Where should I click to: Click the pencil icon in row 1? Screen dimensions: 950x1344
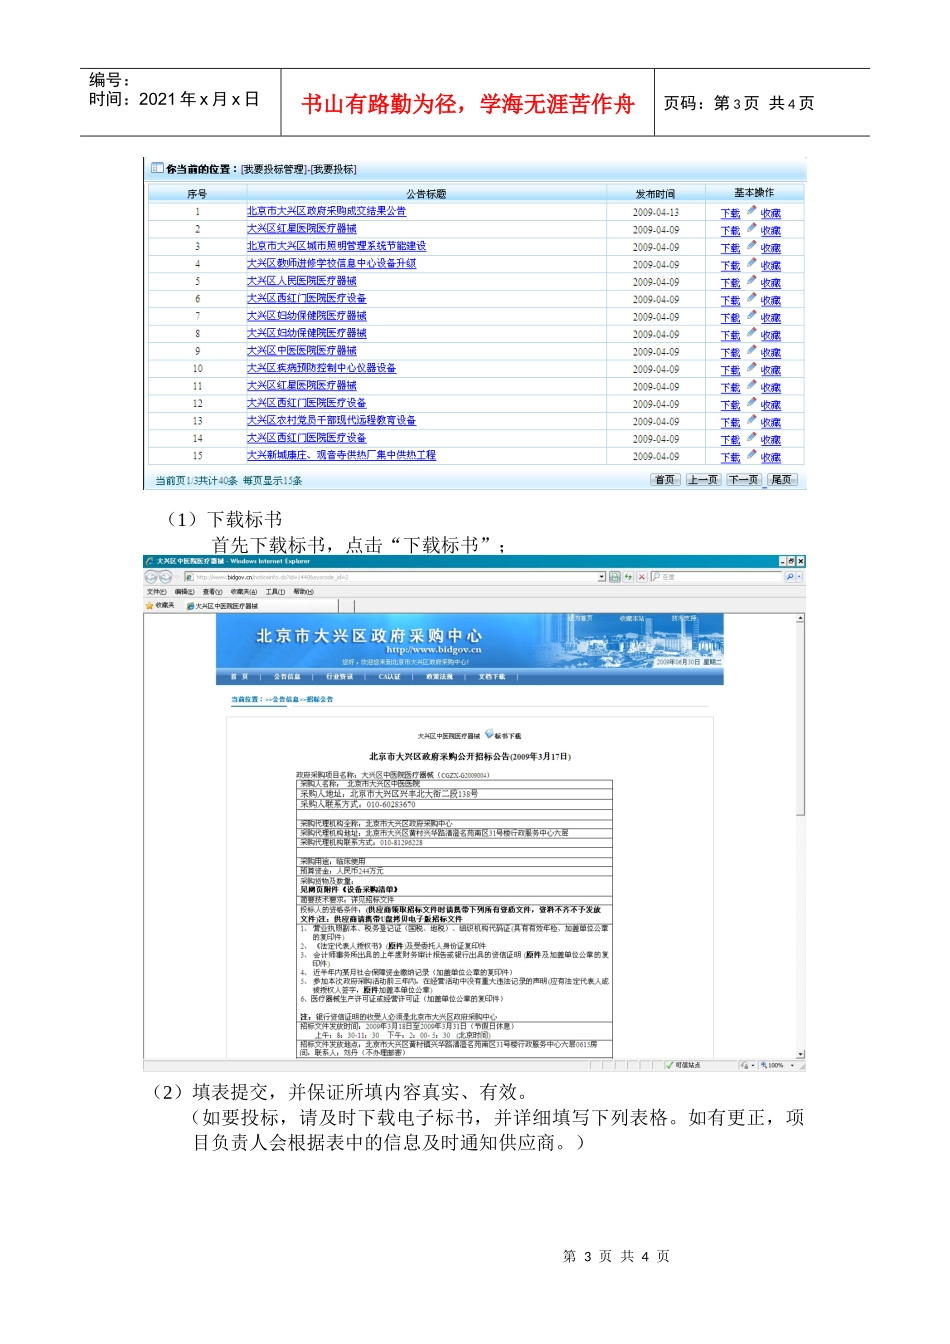tap(751, 211)
